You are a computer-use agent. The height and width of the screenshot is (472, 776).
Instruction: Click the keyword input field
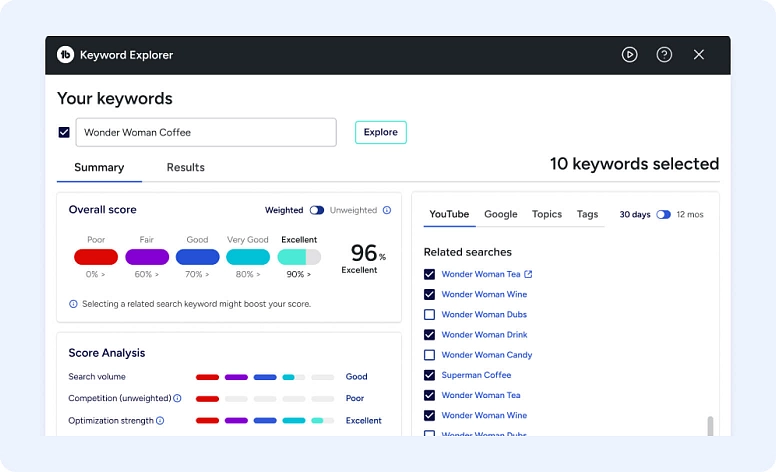206,132
